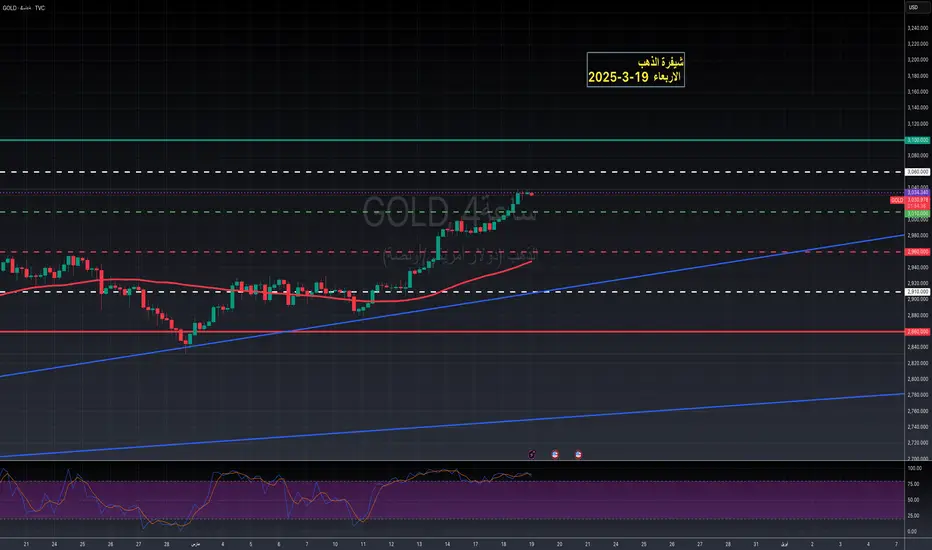This screenshot has height=550, width=932.
Task: Click the 75.00 level on oscillator scale
Action: (x=914, y=484)
